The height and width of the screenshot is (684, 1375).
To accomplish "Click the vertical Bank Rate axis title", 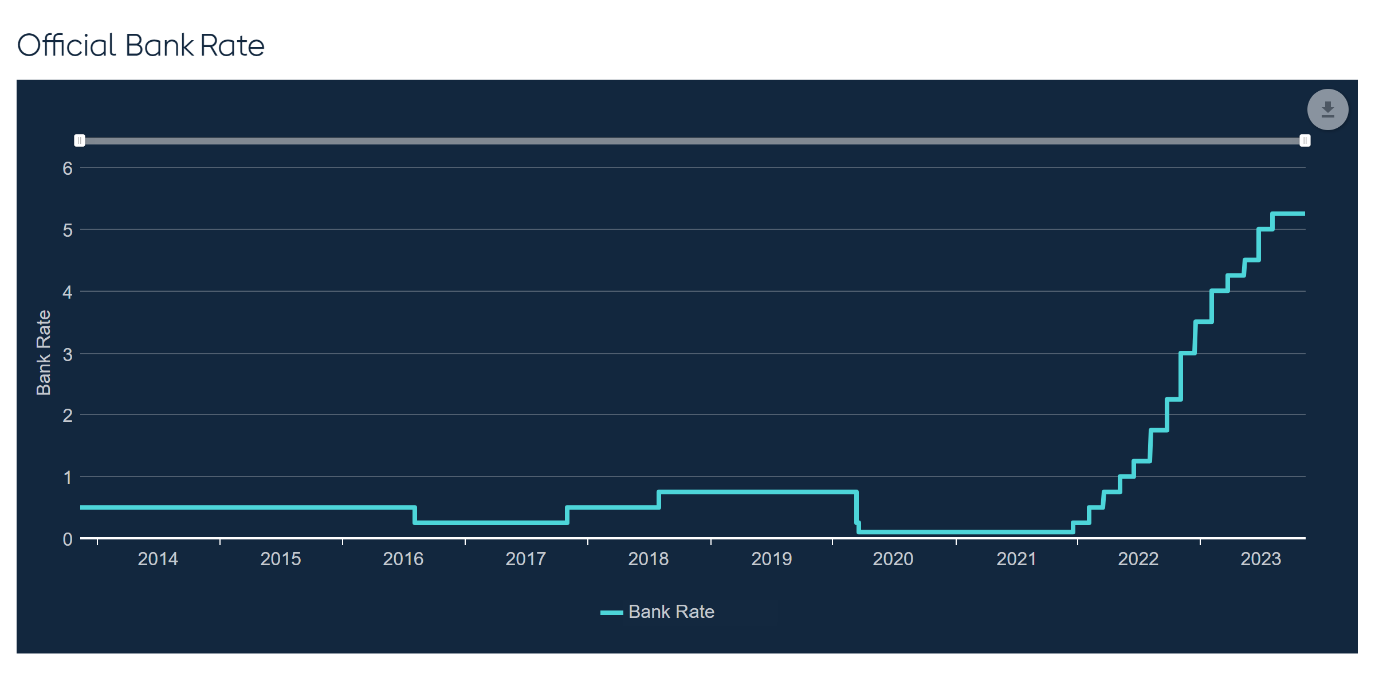I will tap(44, 353).
